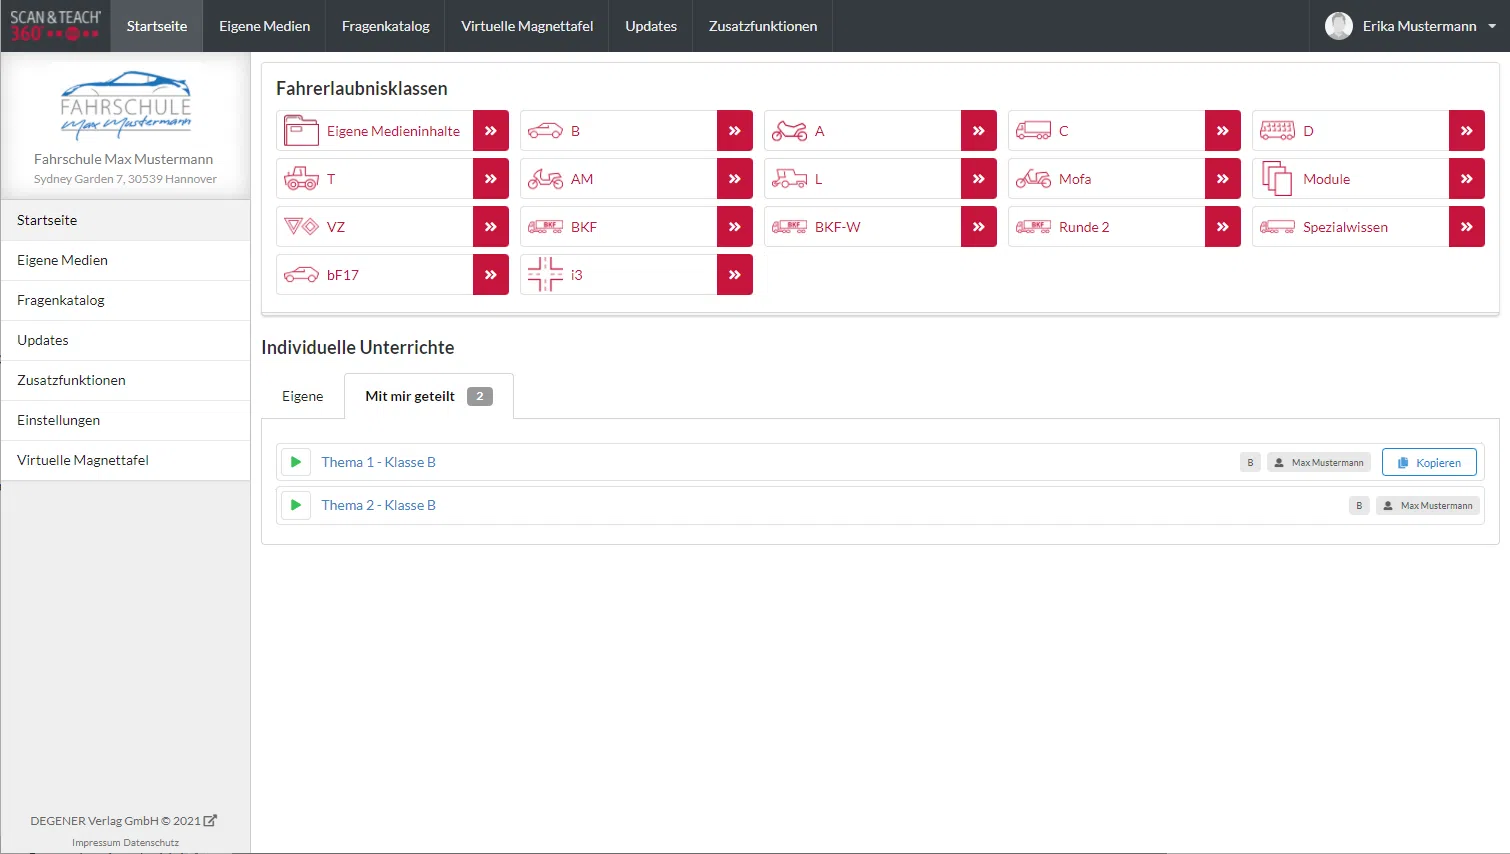Start playback of Thema 2 - Klasse B

tap(296, 505)
